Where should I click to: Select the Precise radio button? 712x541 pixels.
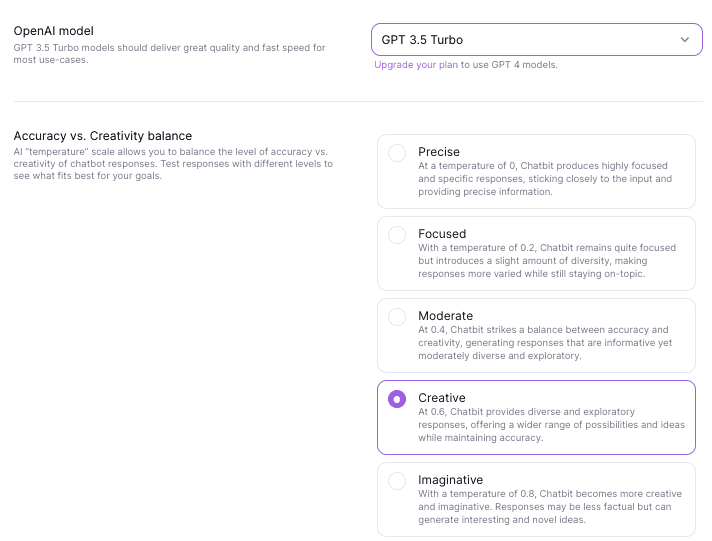coord(397,153)
